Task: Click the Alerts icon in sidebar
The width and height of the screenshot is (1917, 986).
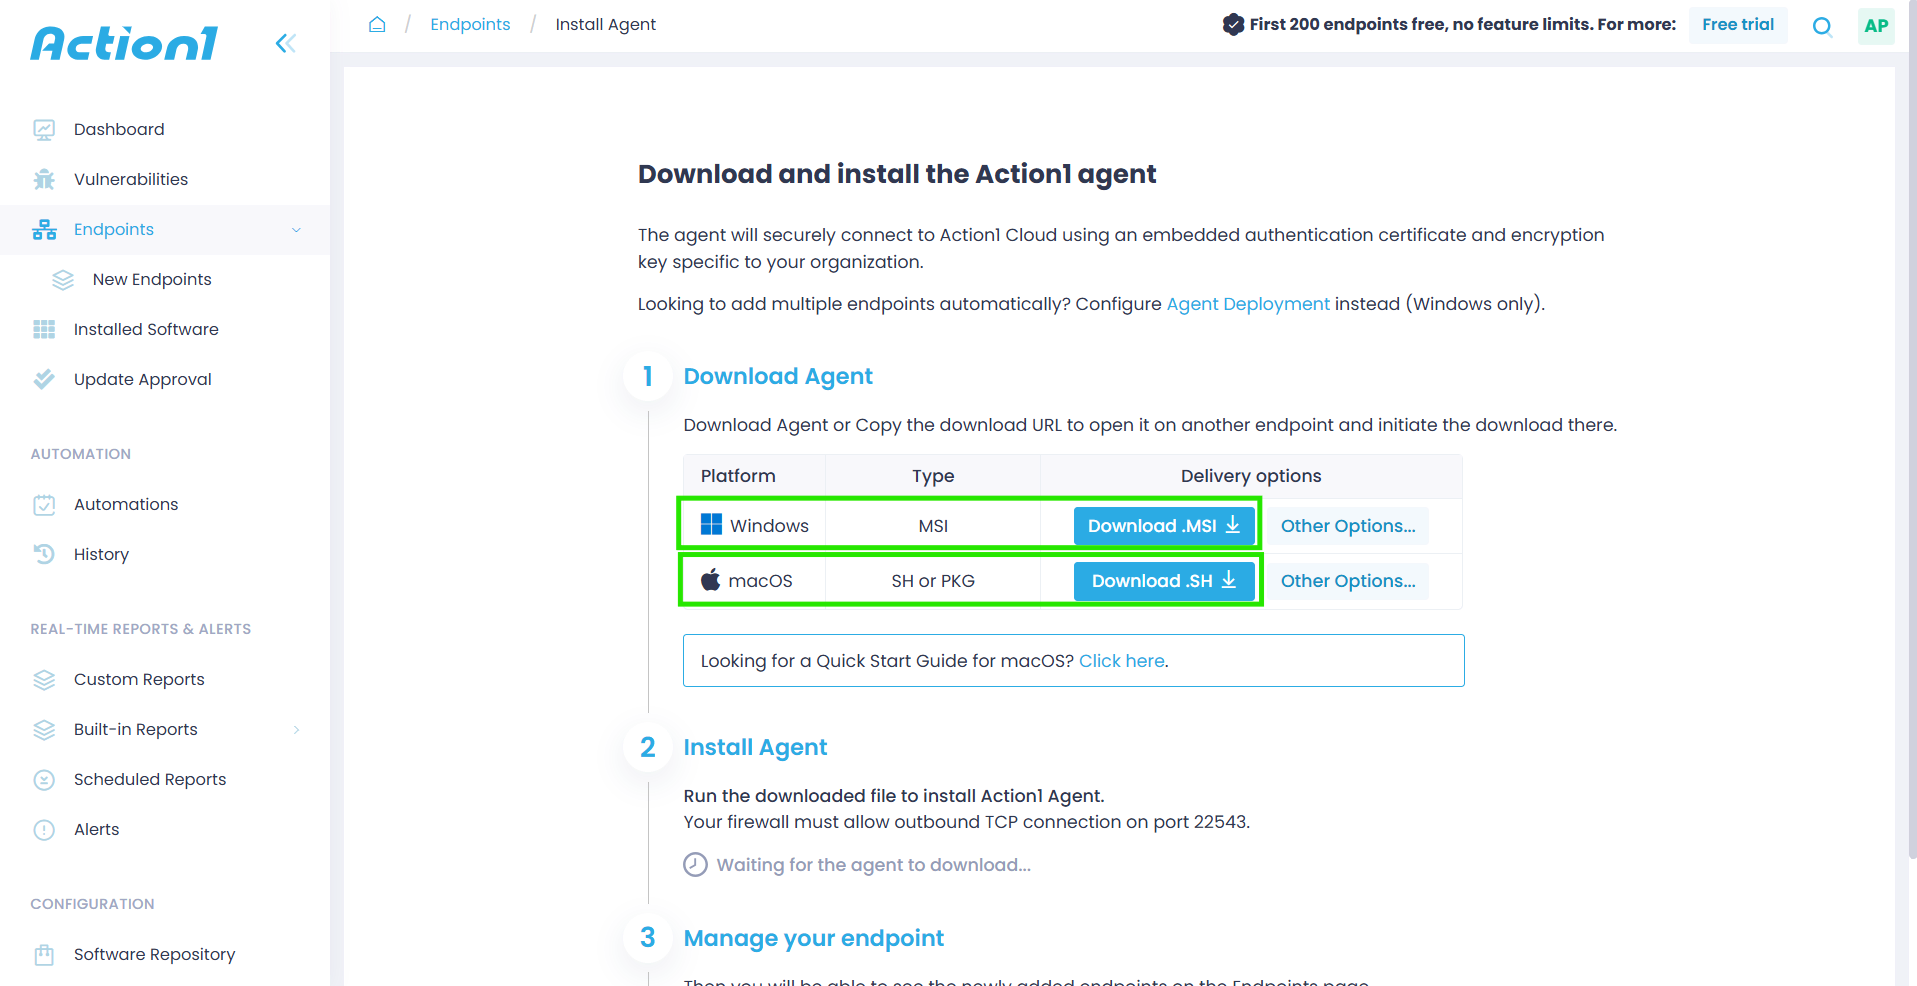Action: click(44, 830)
